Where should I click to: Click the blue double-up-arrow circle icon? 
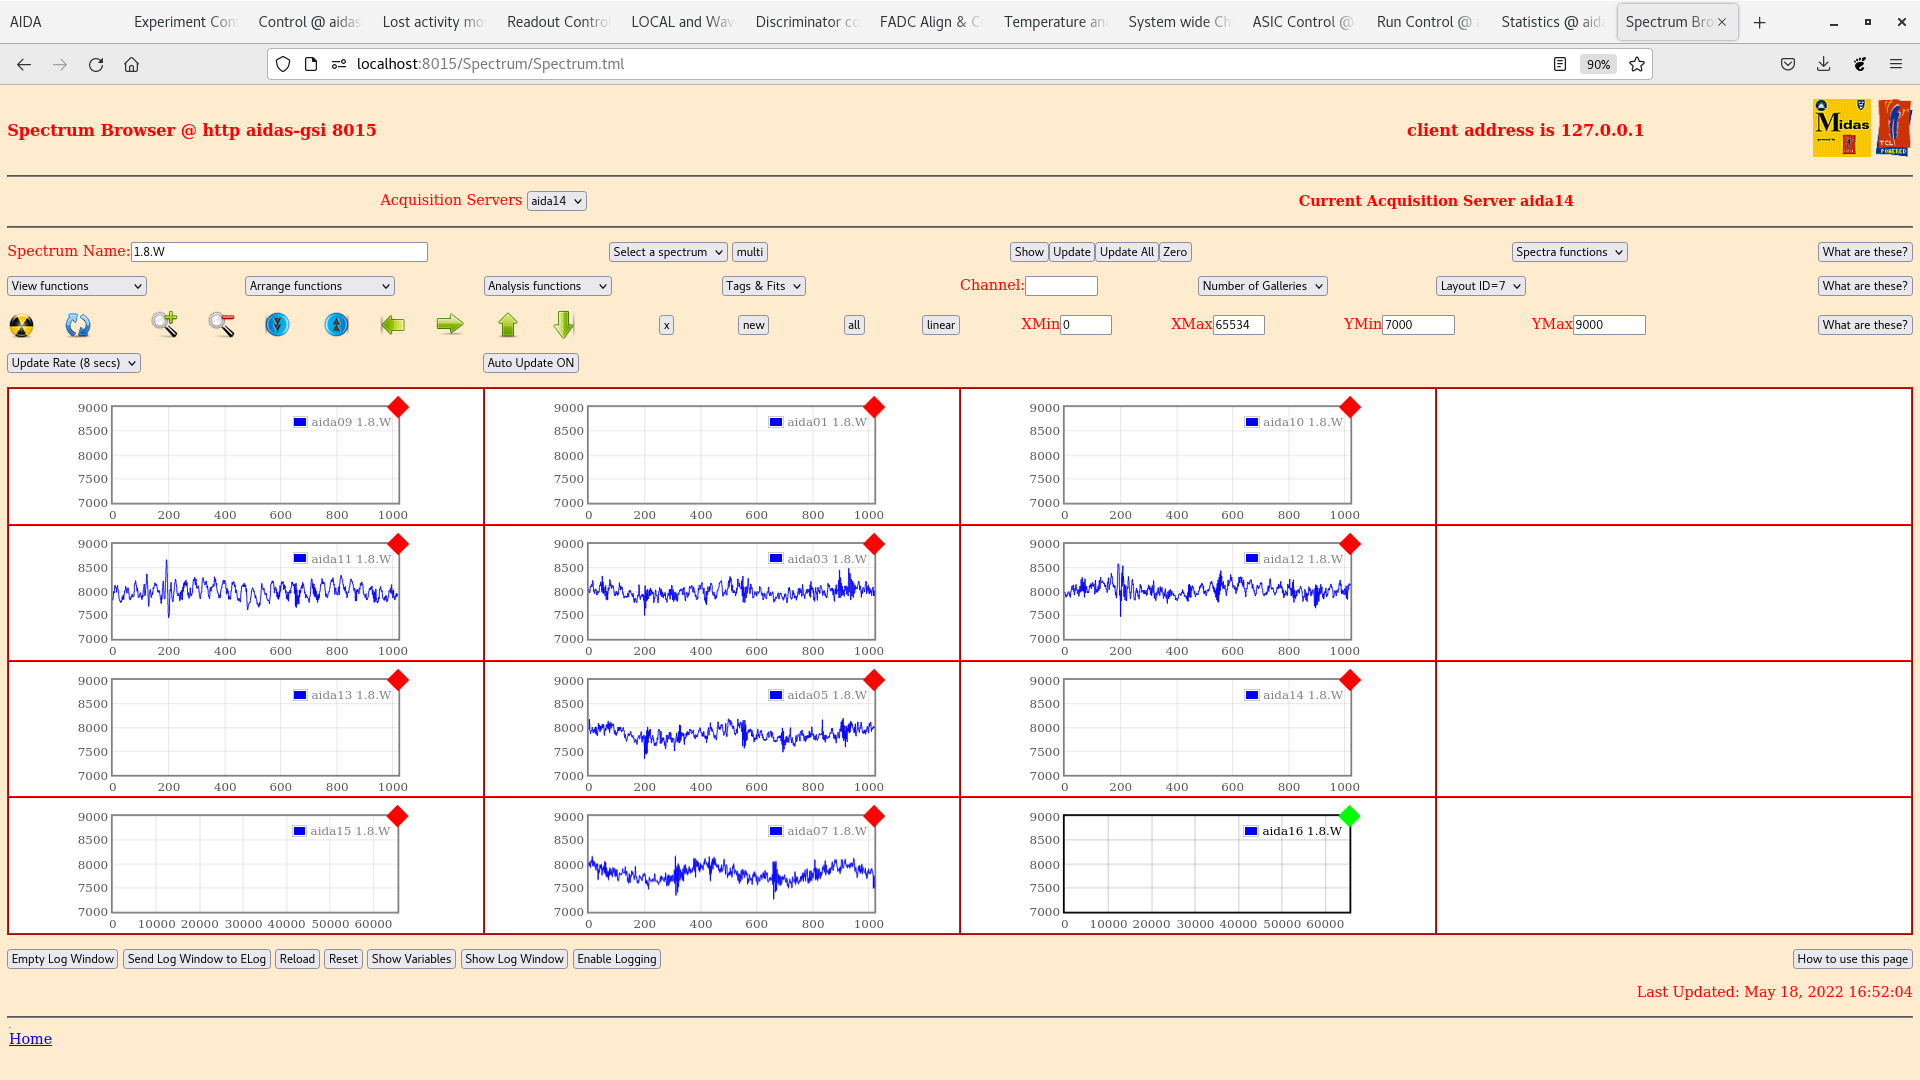tap(337, 324)
